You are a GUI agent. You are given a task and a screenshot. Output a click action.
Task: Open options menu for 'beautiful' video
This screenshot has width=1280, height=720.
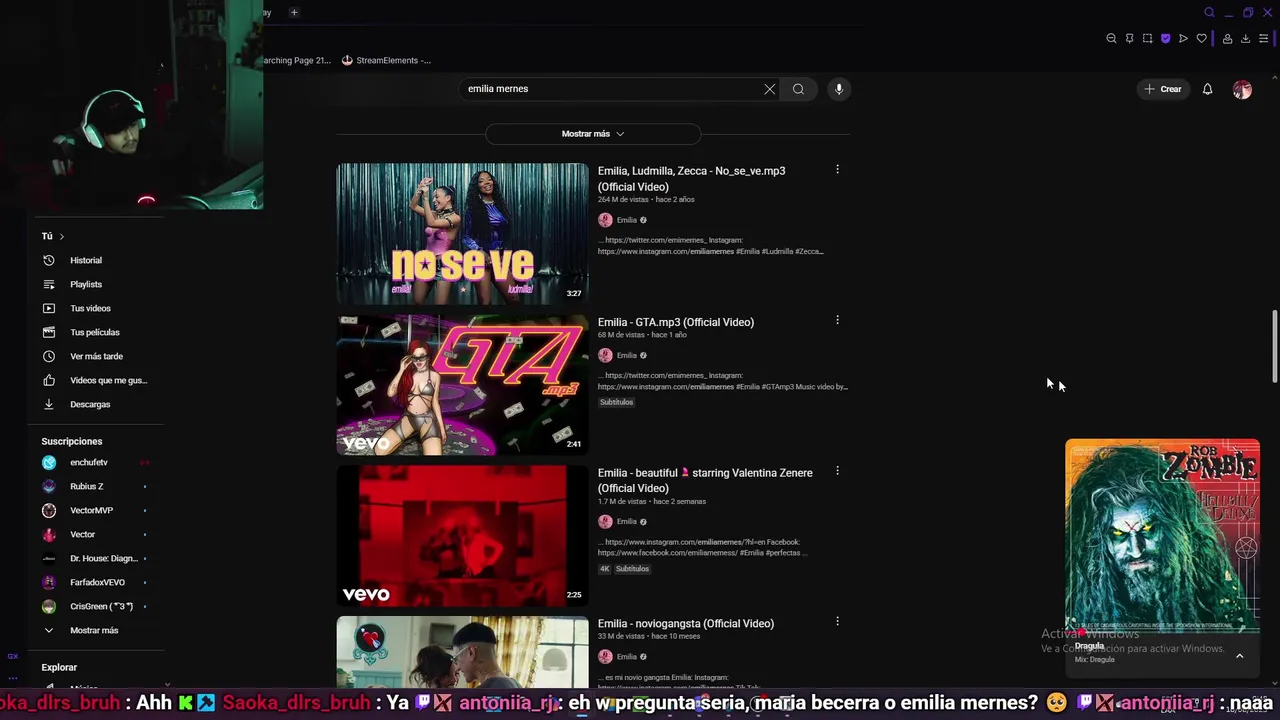coord(837,471)
